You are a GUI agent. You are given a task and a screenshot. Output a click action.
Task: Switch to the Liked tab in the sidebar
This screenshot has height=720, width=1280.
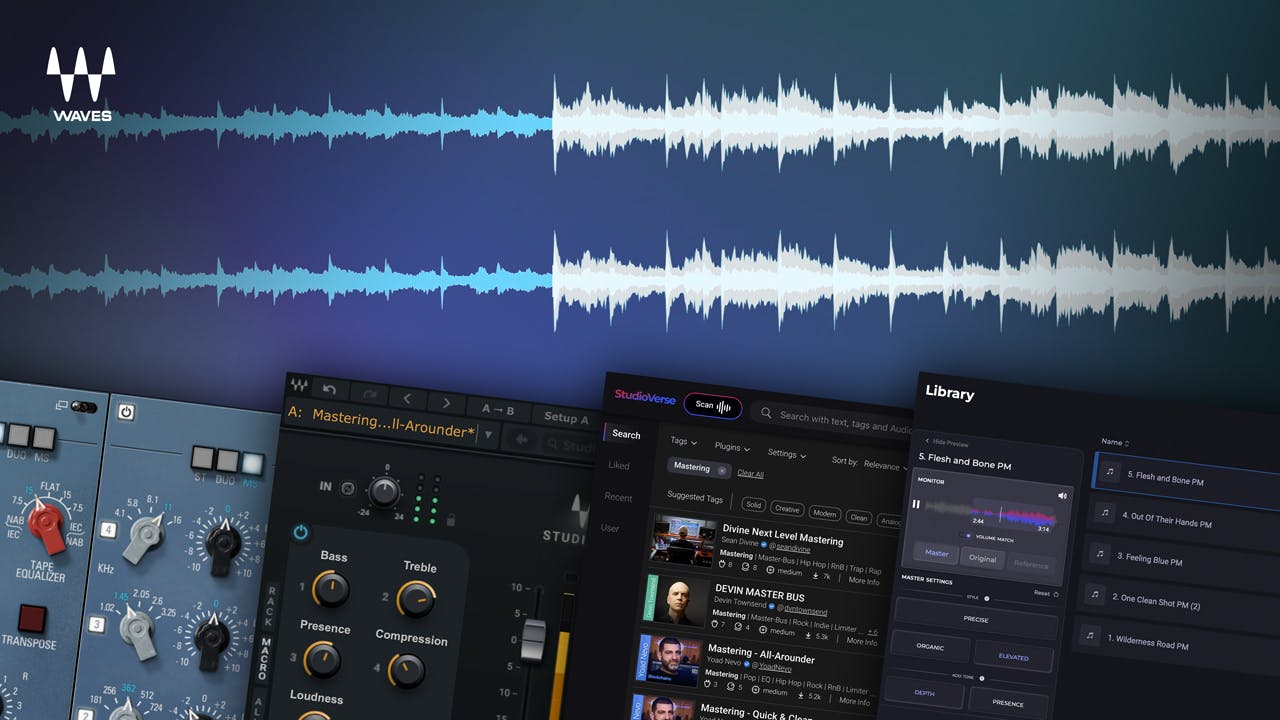pyautogui.click(x=619, y=466)
